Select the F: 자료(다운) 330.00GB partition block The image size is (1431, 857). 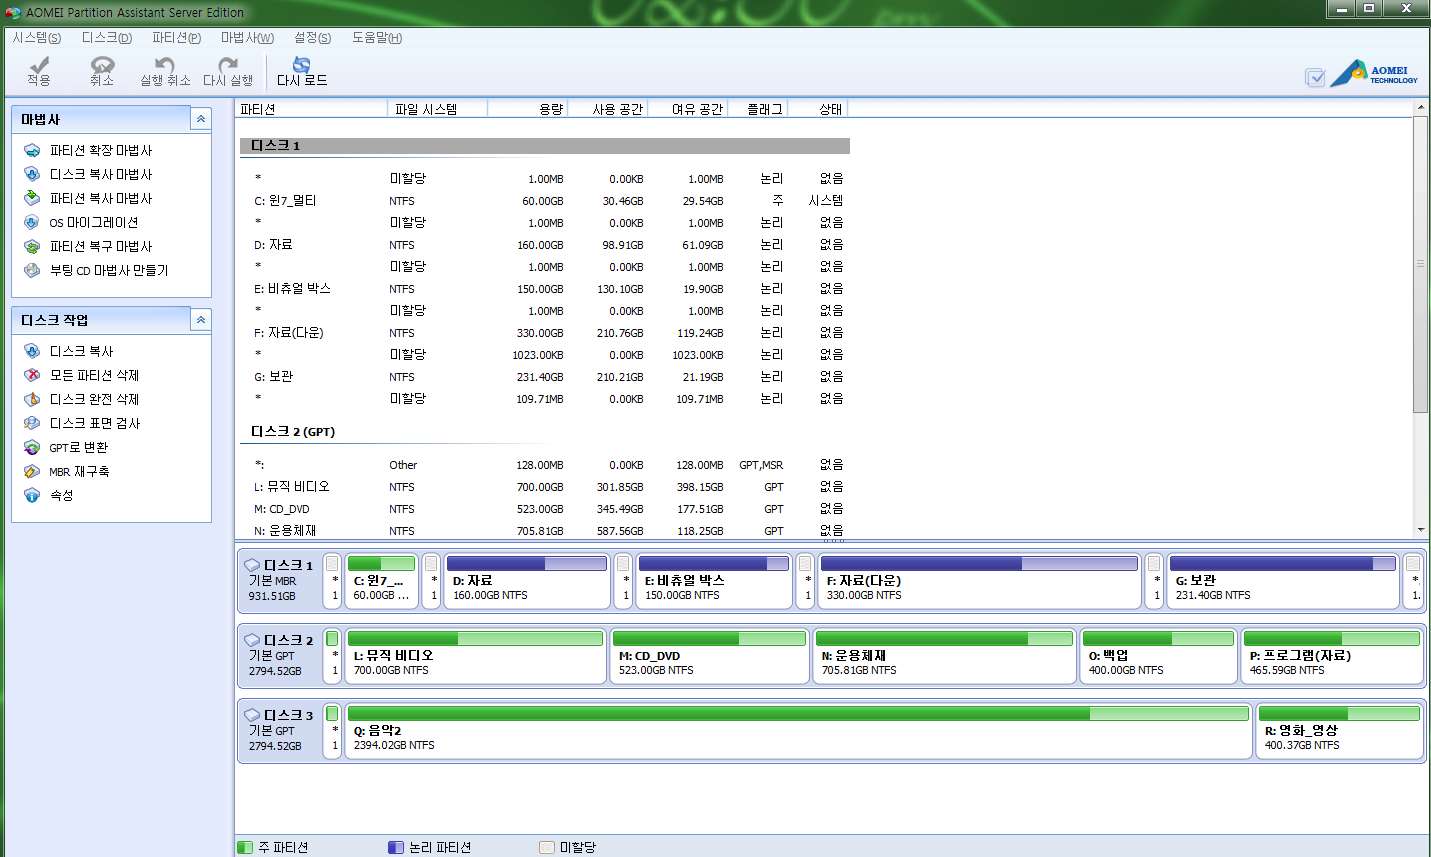(x=979, y=581)
